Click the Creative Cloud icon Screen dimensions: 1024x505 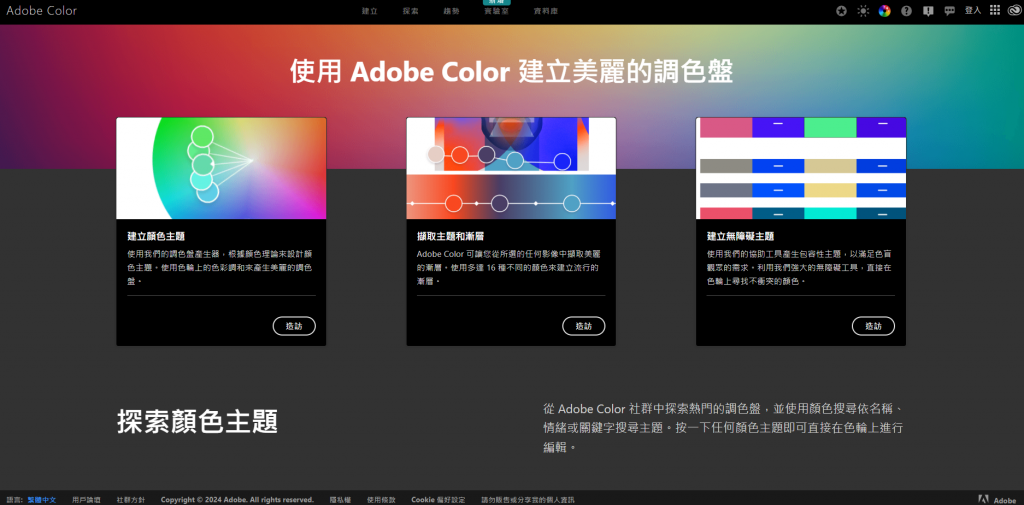(x=1015, y=10)
